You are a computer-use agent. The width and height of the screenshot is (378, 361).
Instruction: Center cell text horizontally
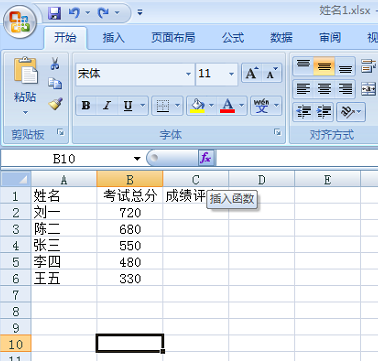coord(324,89)
